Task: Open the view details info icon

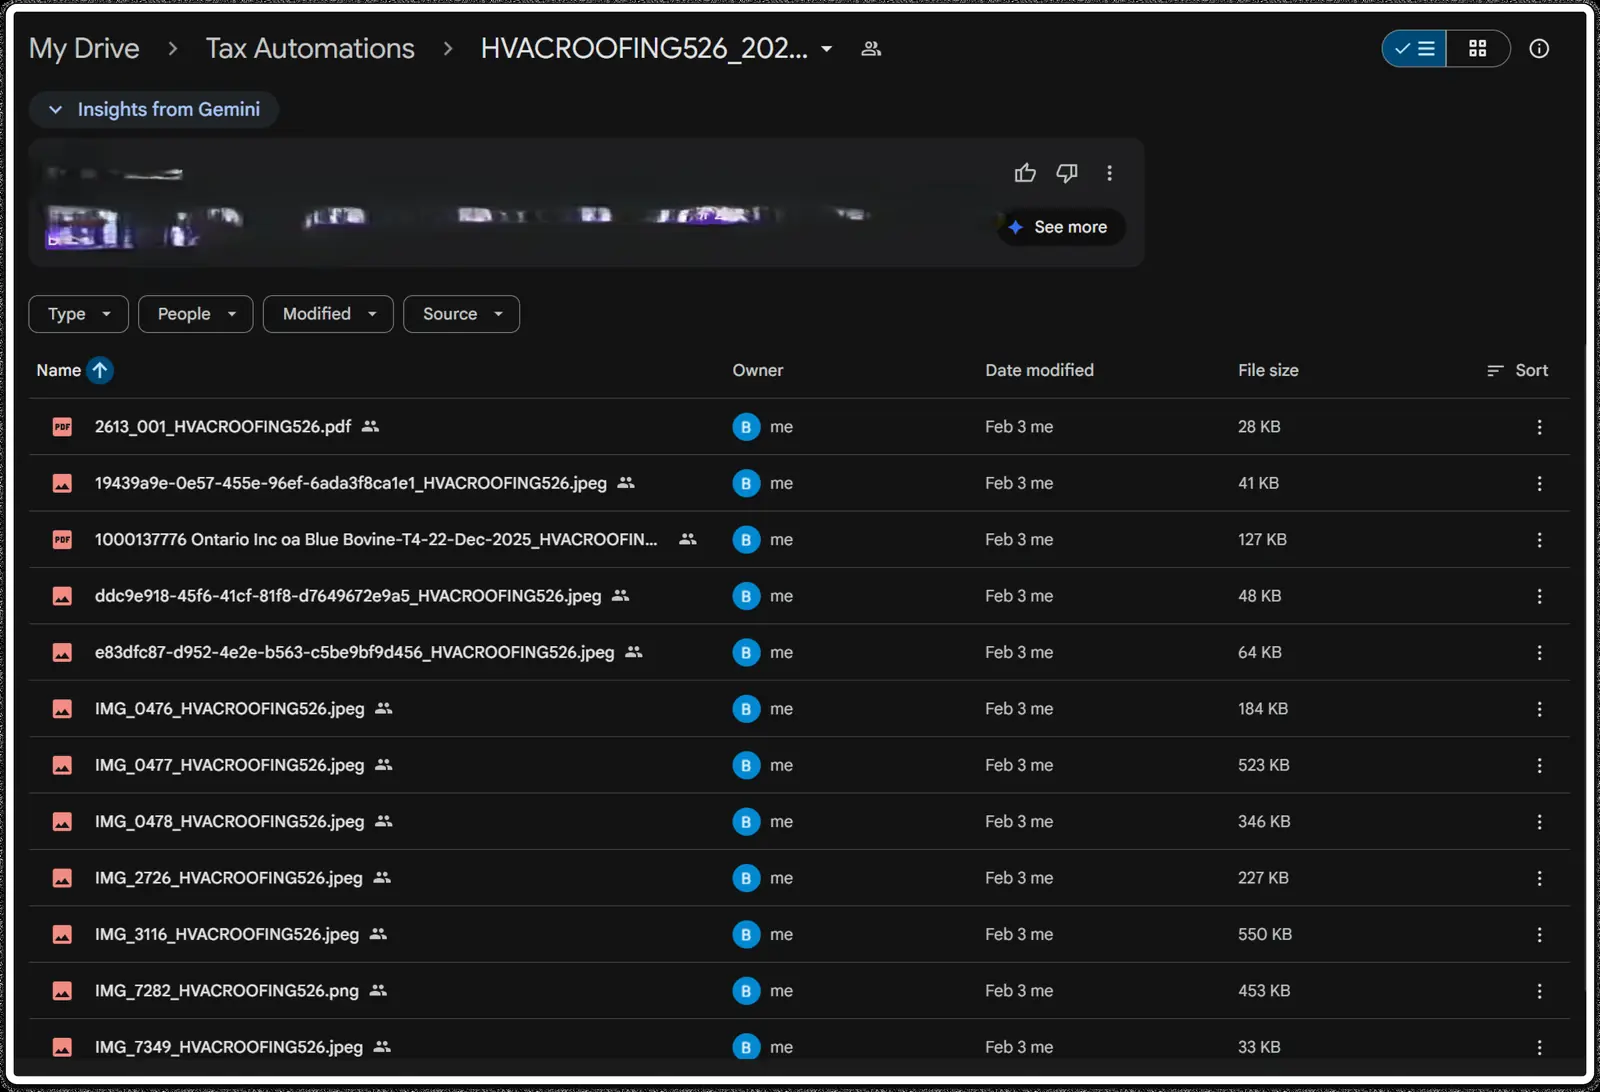Action: pyautogui.click(x=1539, y=48)
